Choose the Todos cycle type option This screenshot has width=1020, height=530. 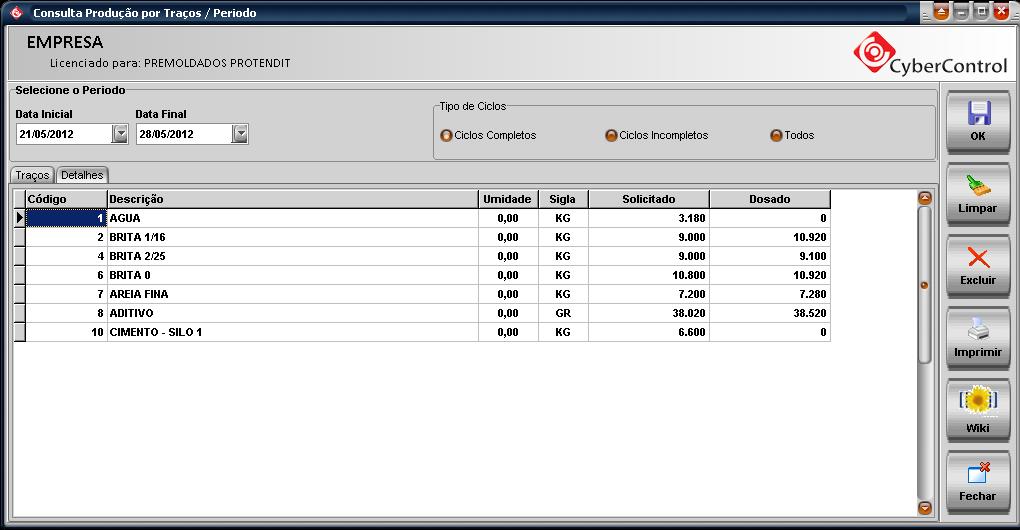tap(776, 136)
